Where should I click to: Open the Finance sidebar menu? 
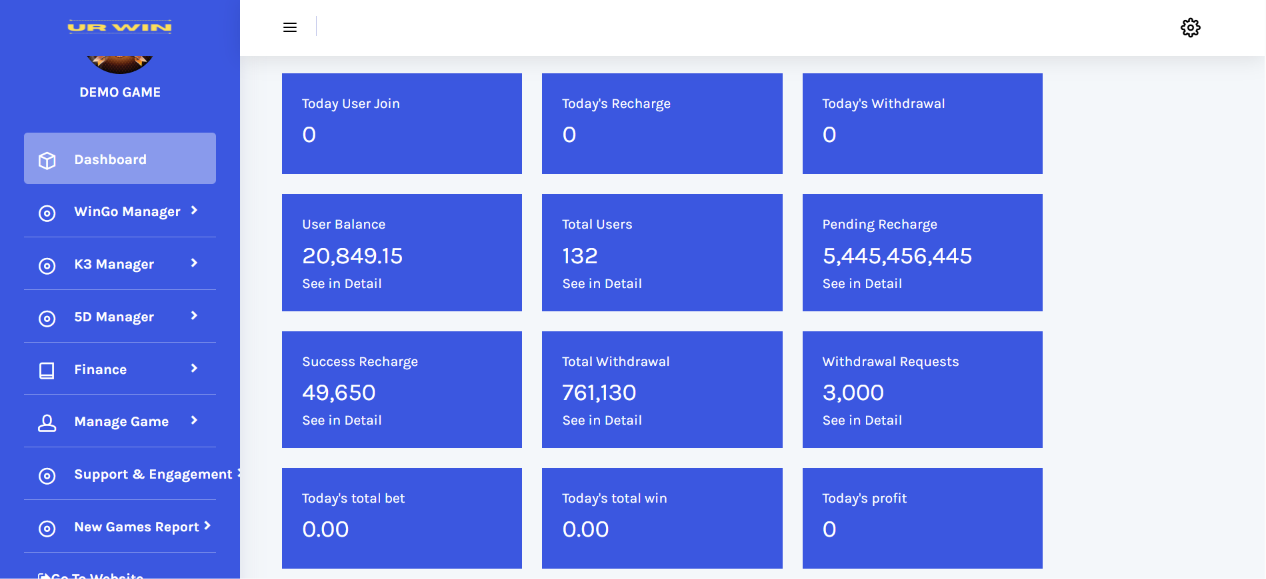pos(120,369)
